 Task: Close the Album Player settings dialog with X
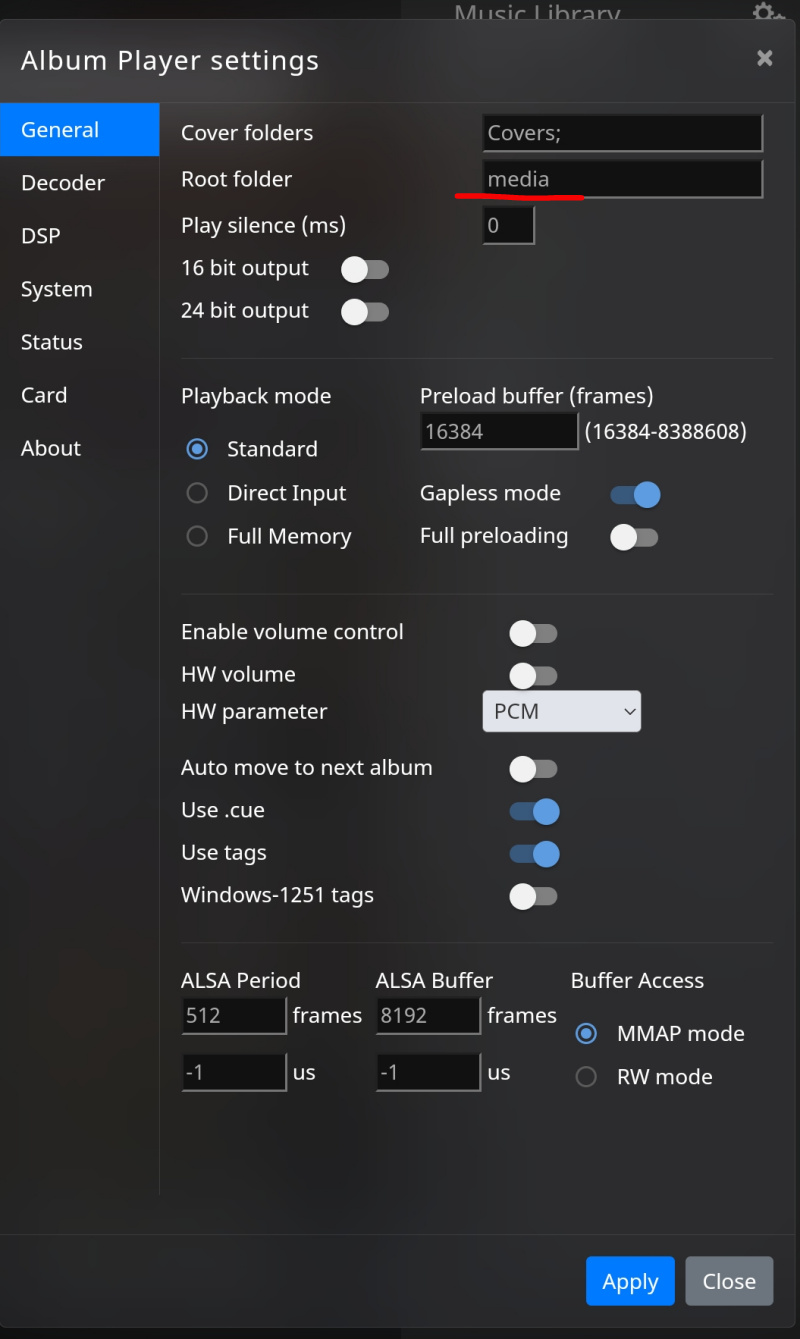click(x=765, y=58)
